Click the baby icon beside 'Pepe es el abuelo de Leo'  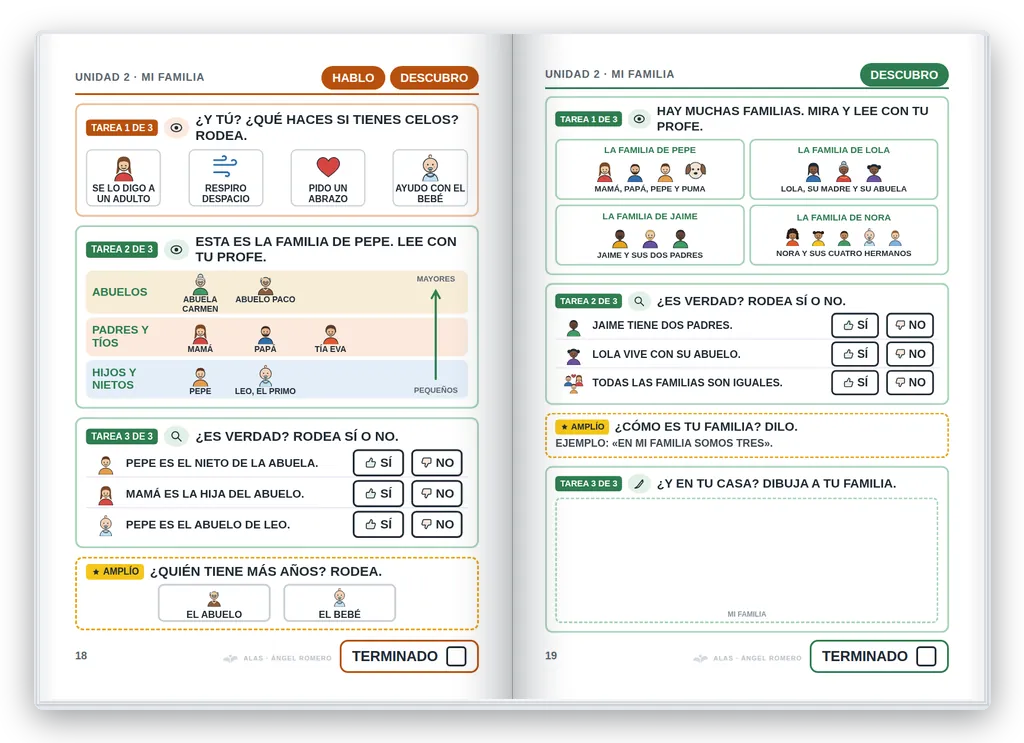tap(106, 526)
